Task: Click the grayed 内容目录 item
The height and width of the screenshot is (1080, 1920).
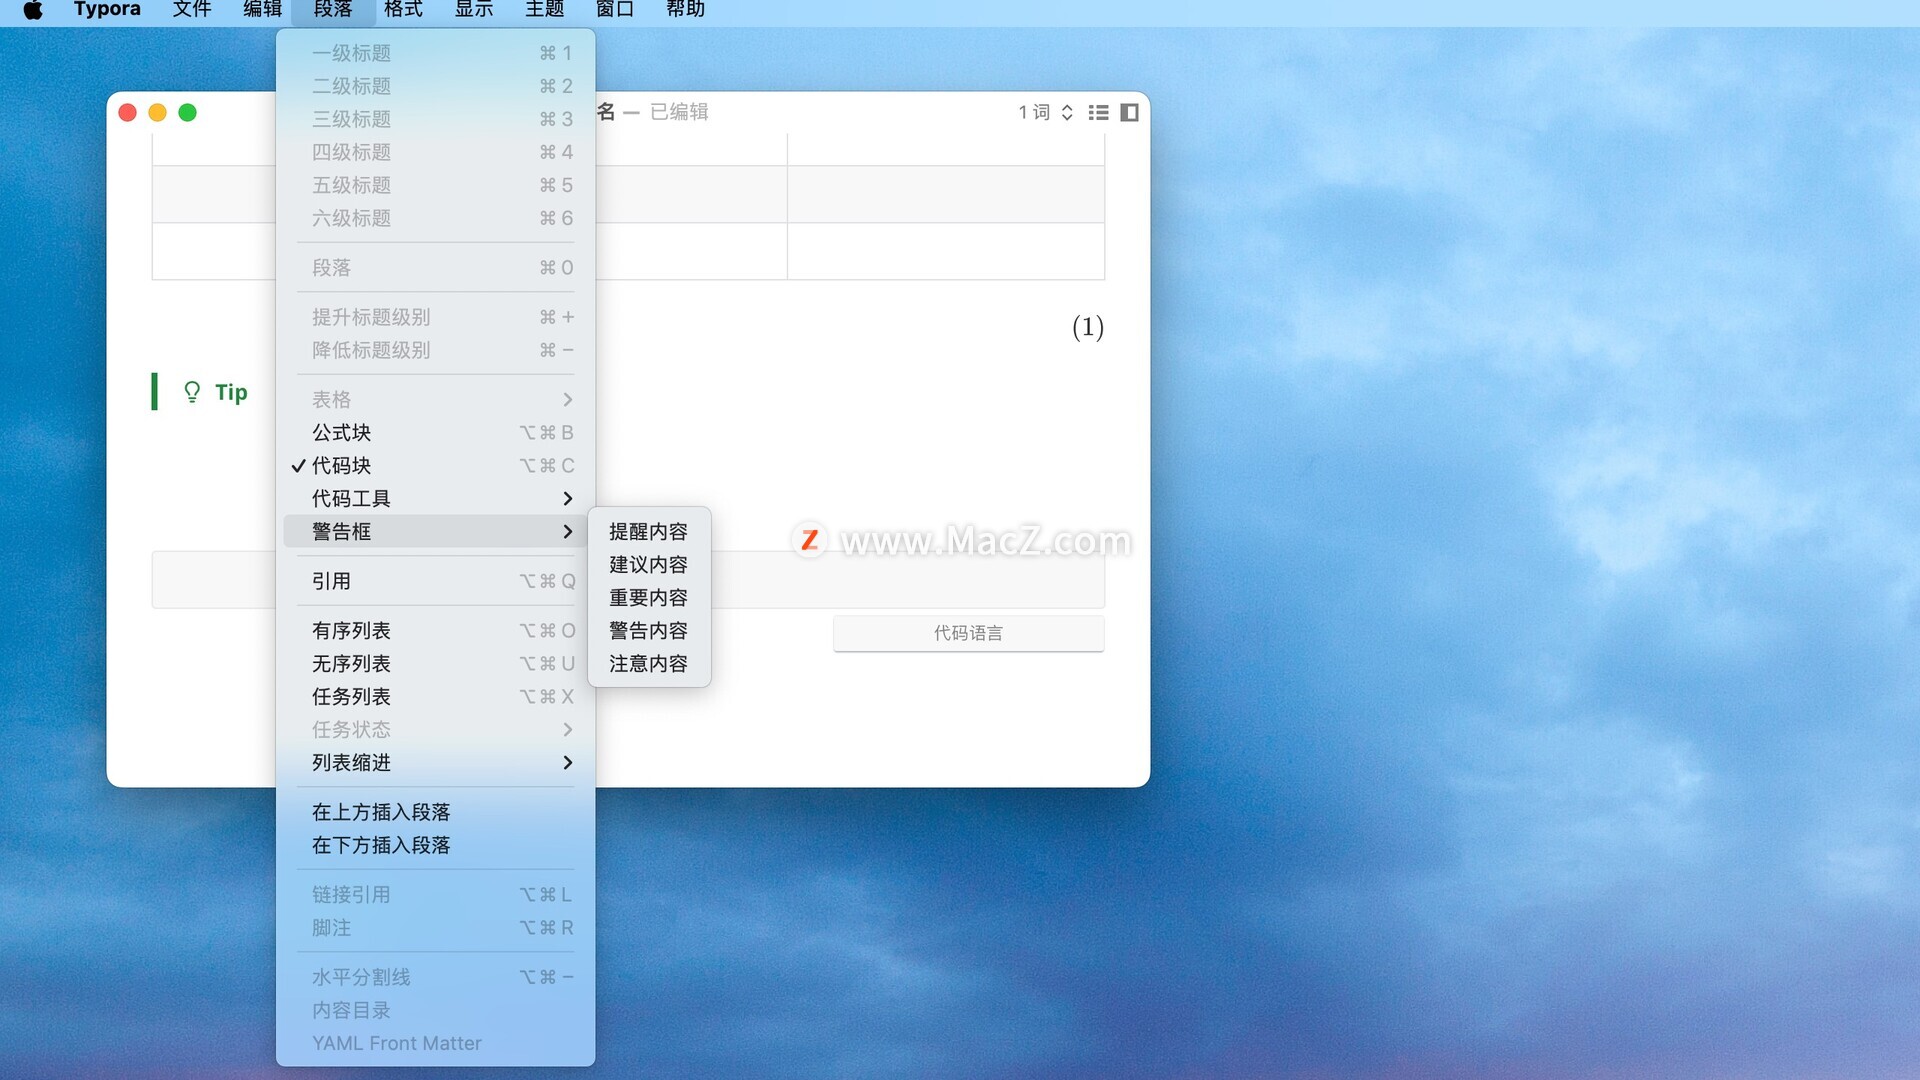Action: (x=435, y=1010)
